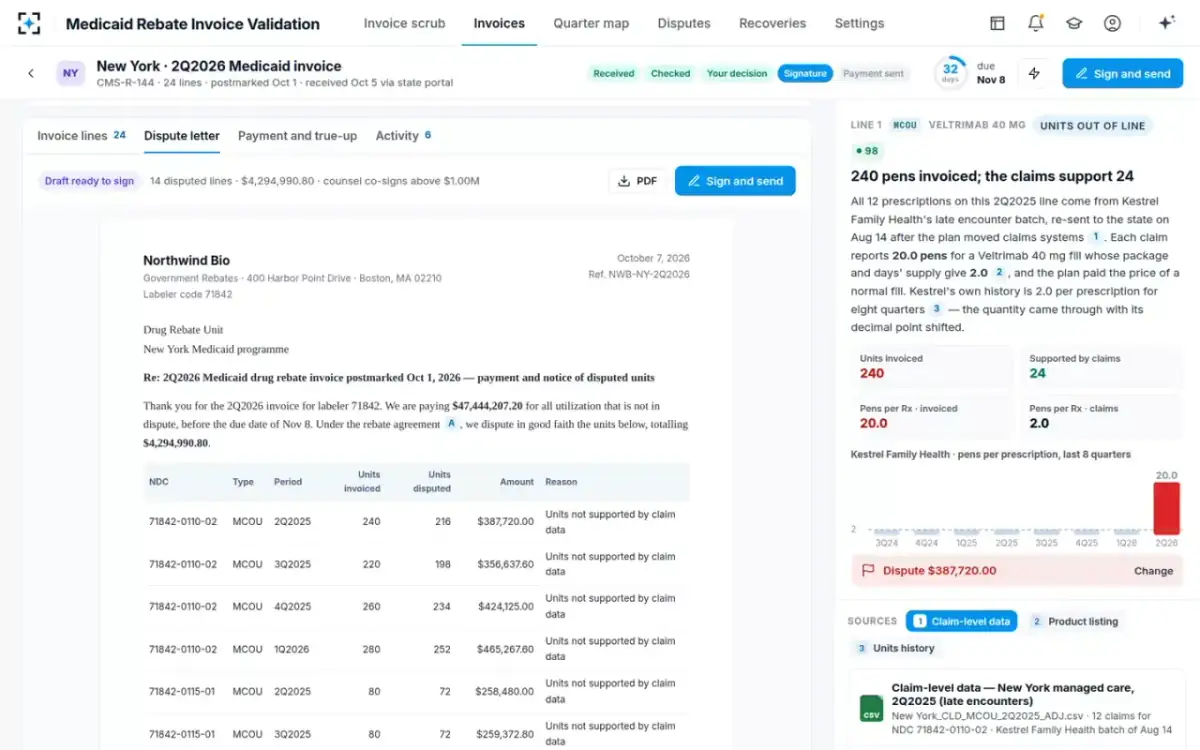
Task: Select the Units history source
Action: pyautogui.click(x=894, y=648)
